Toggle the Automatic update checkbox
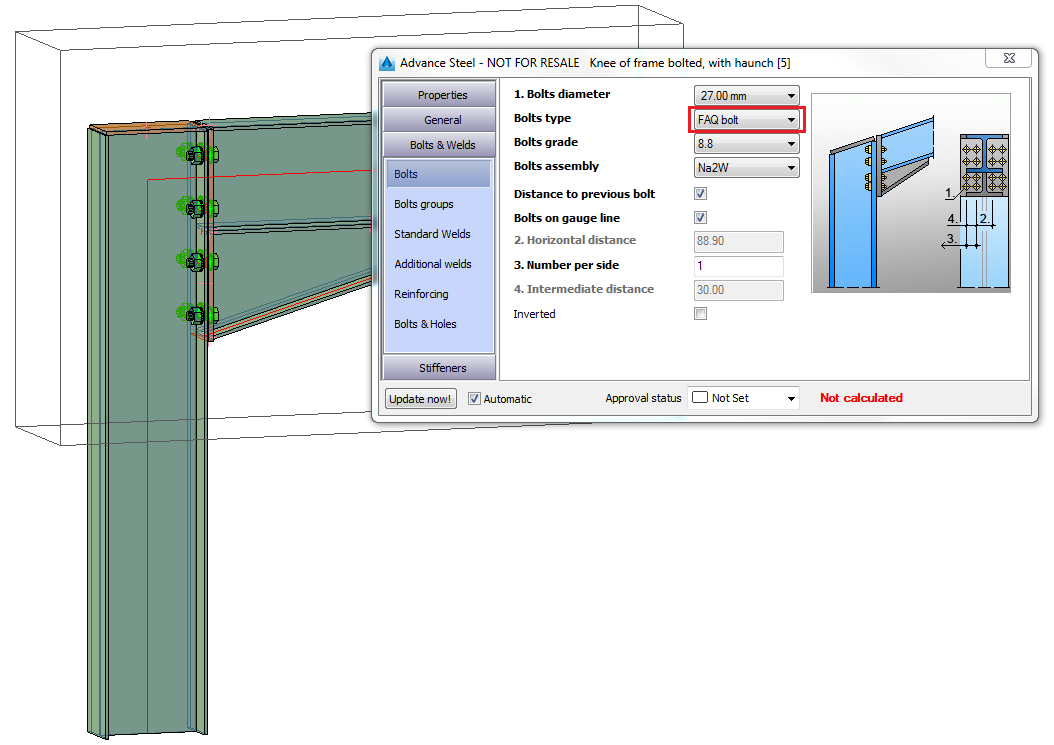The width and height of the screenshot is (1054, 745). pos(474,399)
